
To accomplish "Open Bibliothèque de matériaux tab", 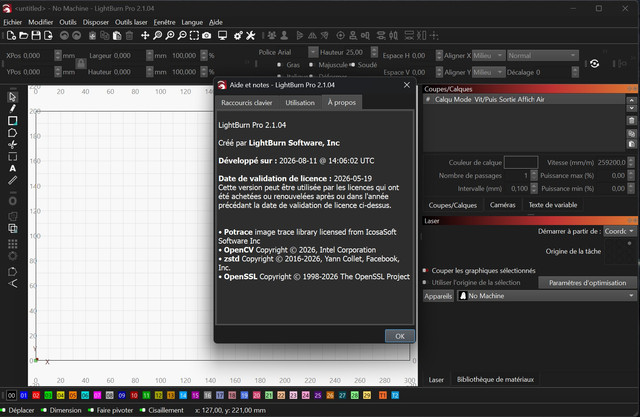I will [x=495, y=379].
